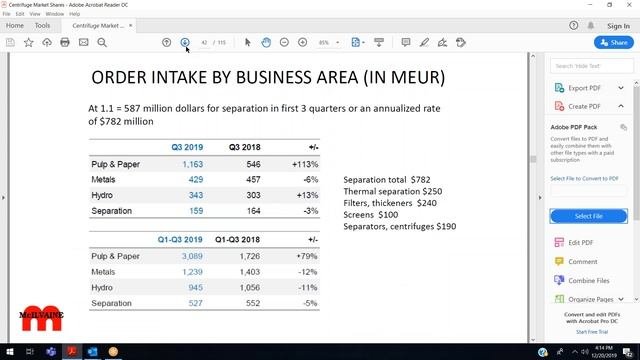Click Select File to Convert to PDF link
640x360 pixels.
pyautogui.click(x=584, y=178)
